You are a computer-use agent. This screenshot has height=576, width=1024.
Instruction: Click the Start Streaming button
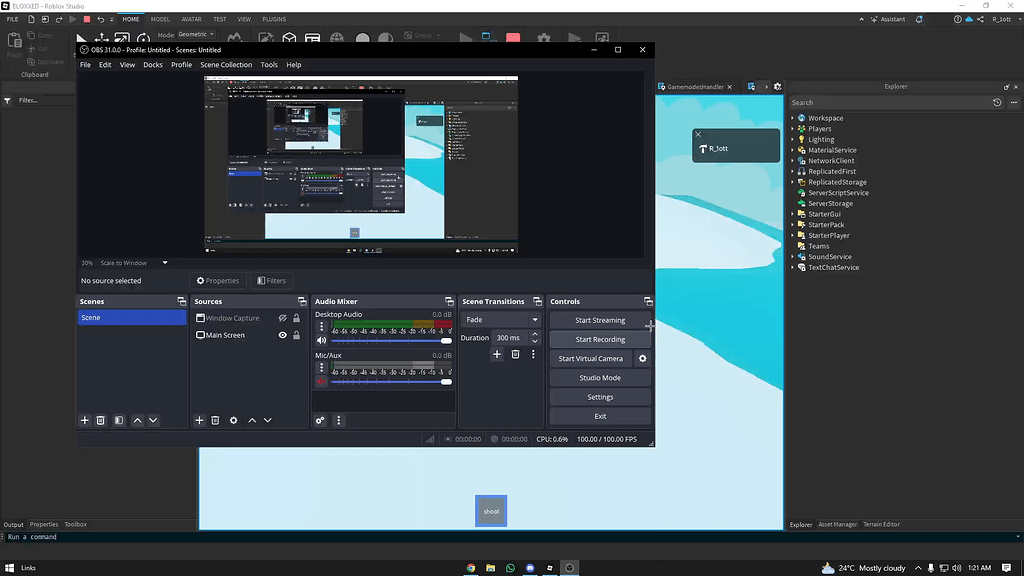599,319
